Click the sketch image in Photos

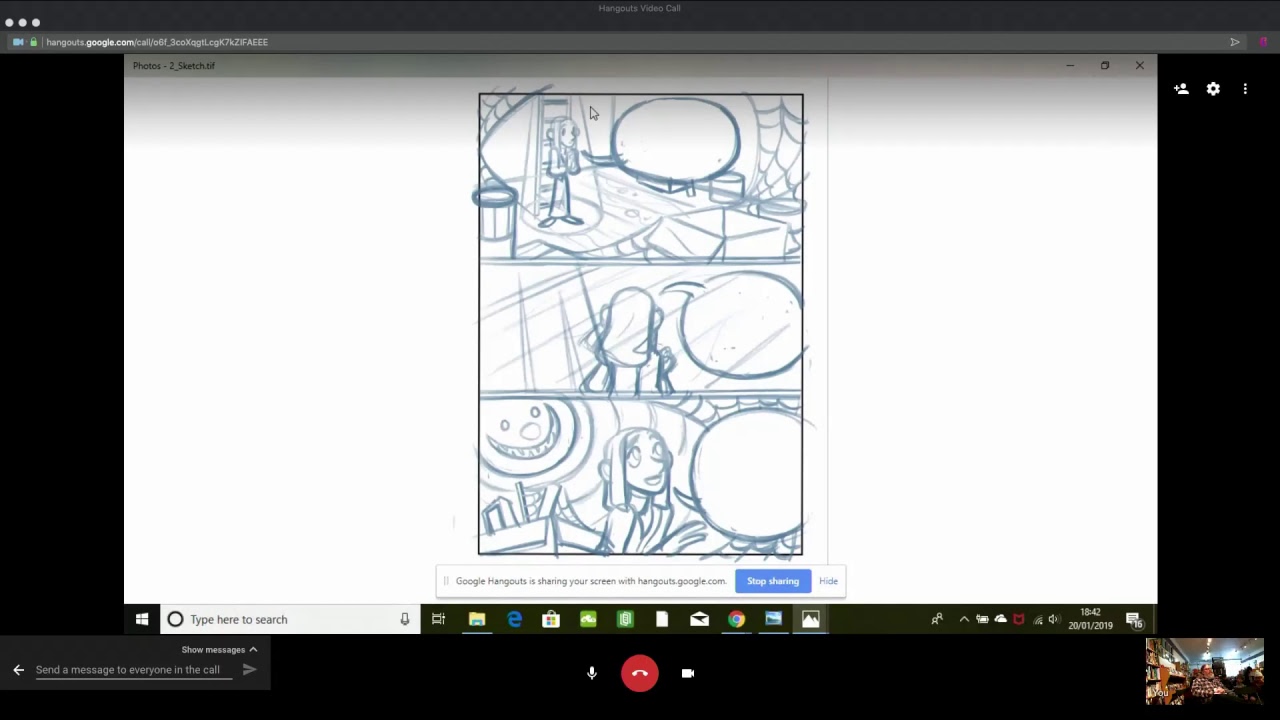[x=641, y=325]
